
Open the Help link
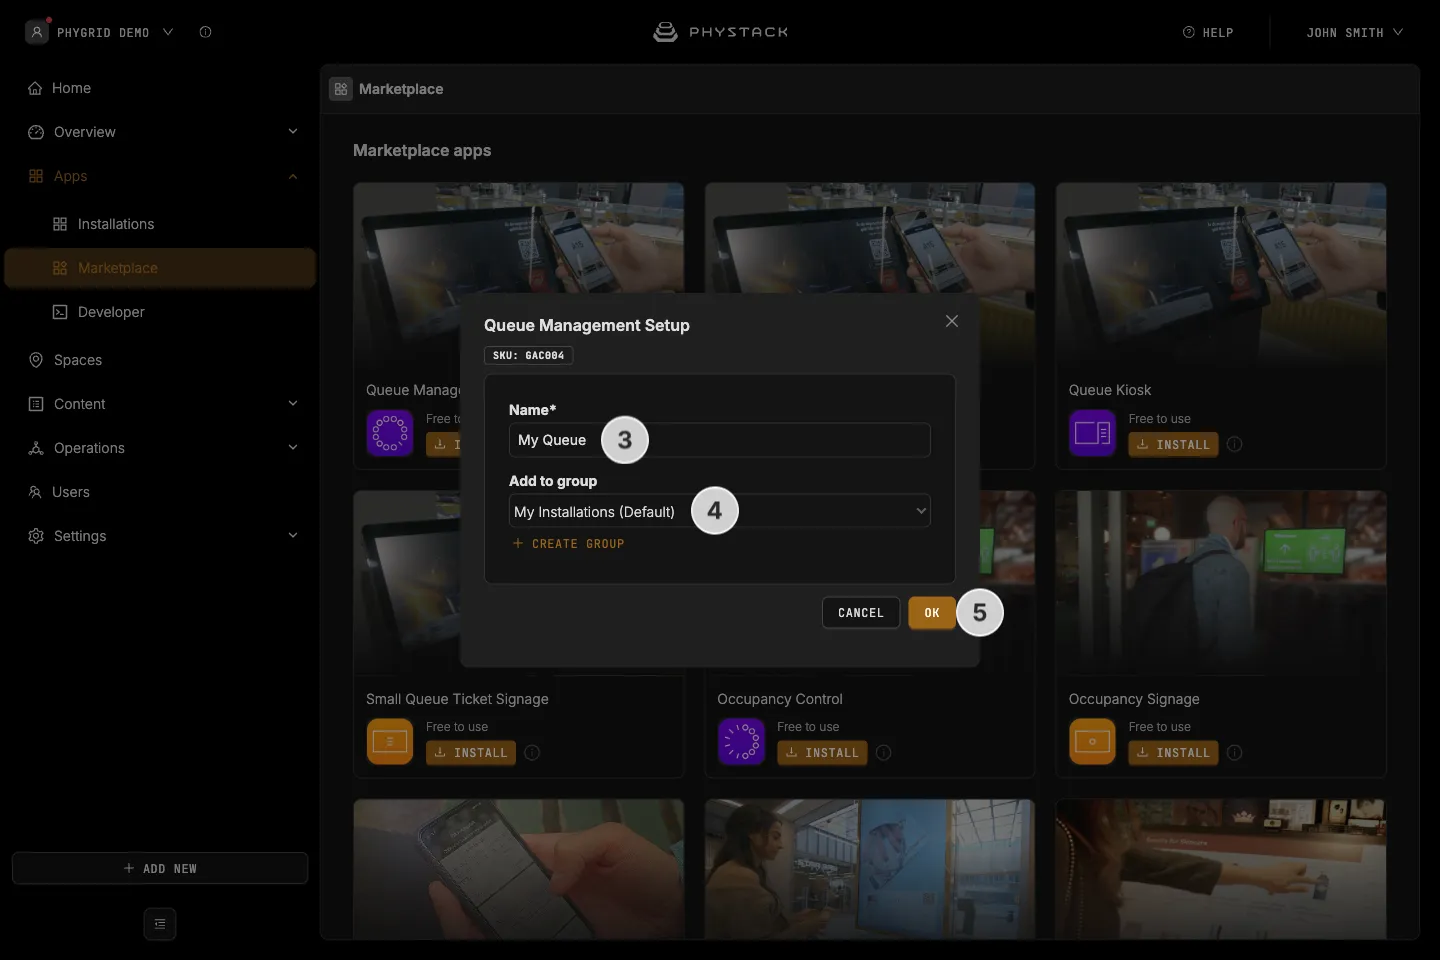pos(1208,32)
